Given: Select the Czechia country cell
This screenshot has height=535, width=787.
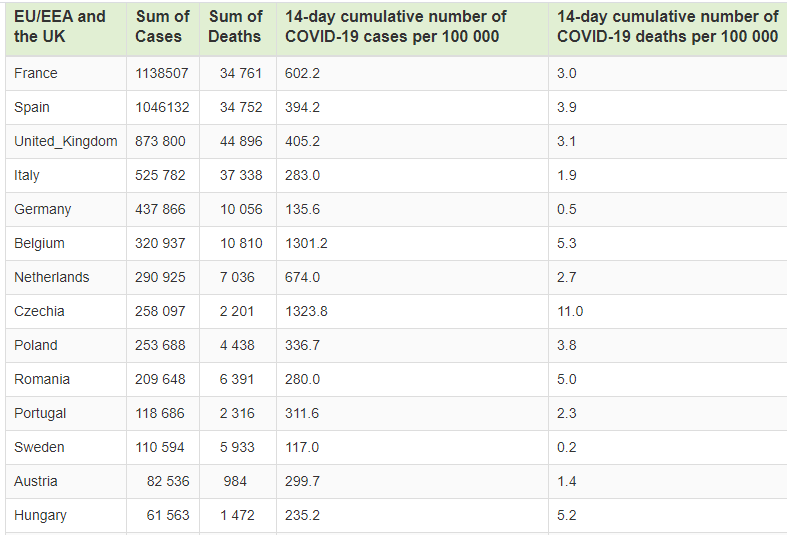Looking at the screenshot, I should [x=66, y=312].
